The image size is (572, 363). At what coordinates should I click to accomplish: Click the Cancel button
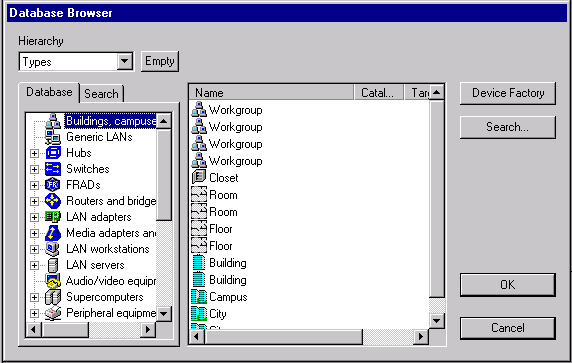[x=508, y=328]
